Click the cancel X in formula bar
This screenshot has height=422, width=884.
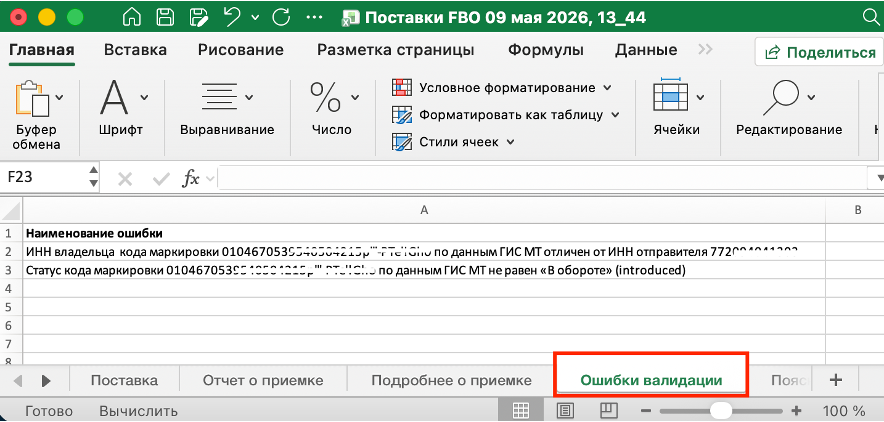click(125, 179)
